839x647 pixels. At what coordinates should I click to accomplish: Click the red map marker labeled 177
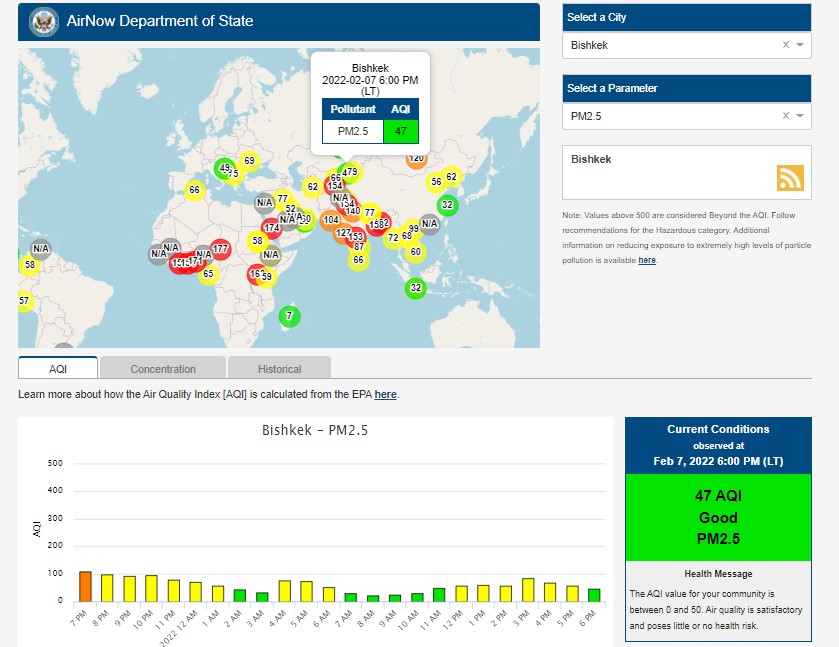point(221,249)
